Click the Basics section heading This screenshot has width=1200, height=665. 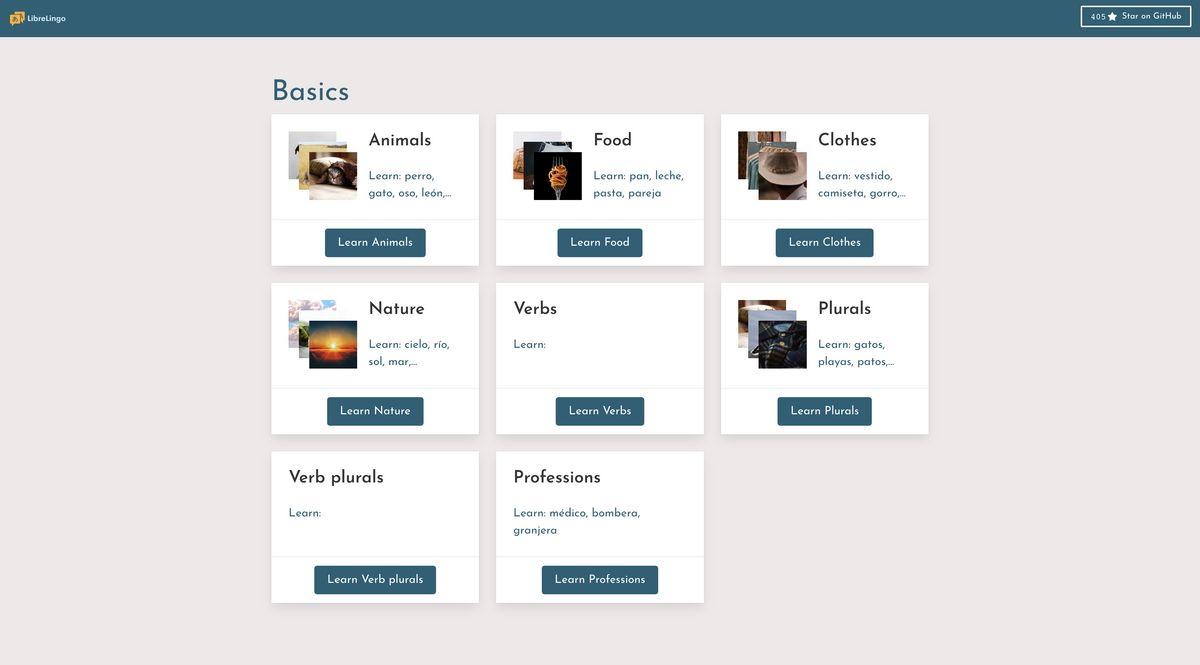point(310,91)
